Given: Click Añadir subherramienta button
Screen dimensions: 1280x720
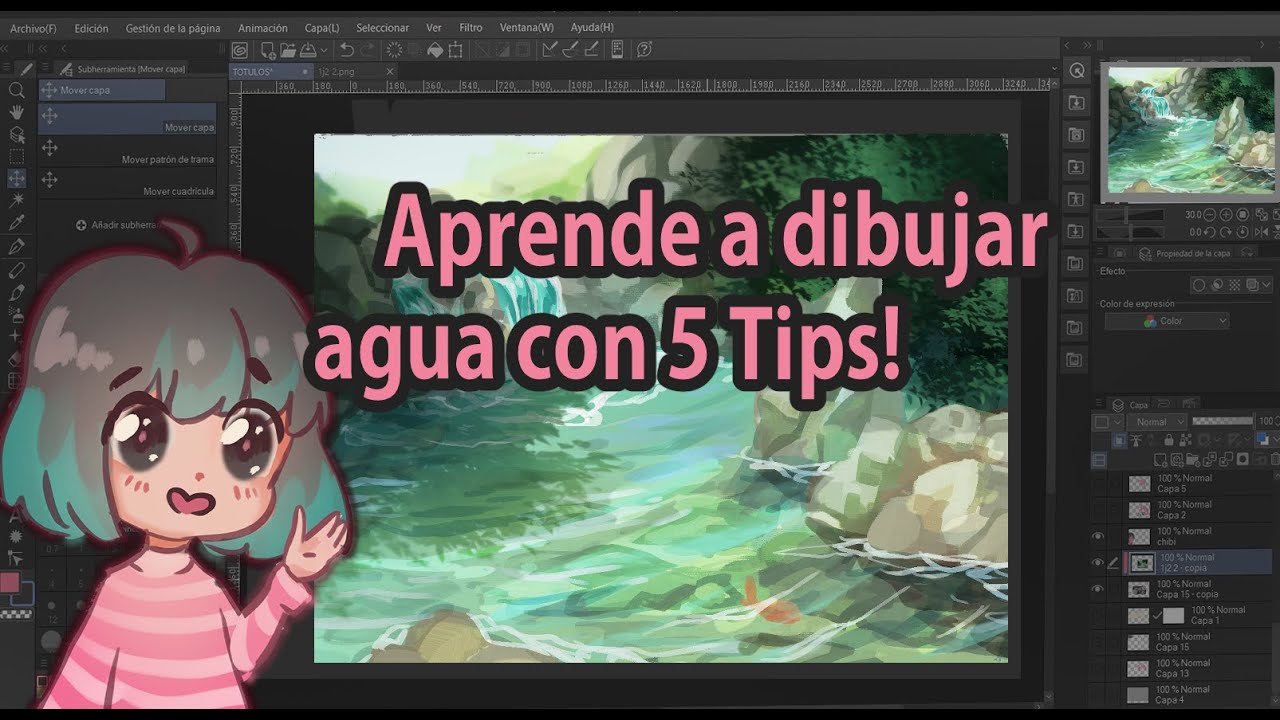Looking at the screenshot, I should [117, 225].
